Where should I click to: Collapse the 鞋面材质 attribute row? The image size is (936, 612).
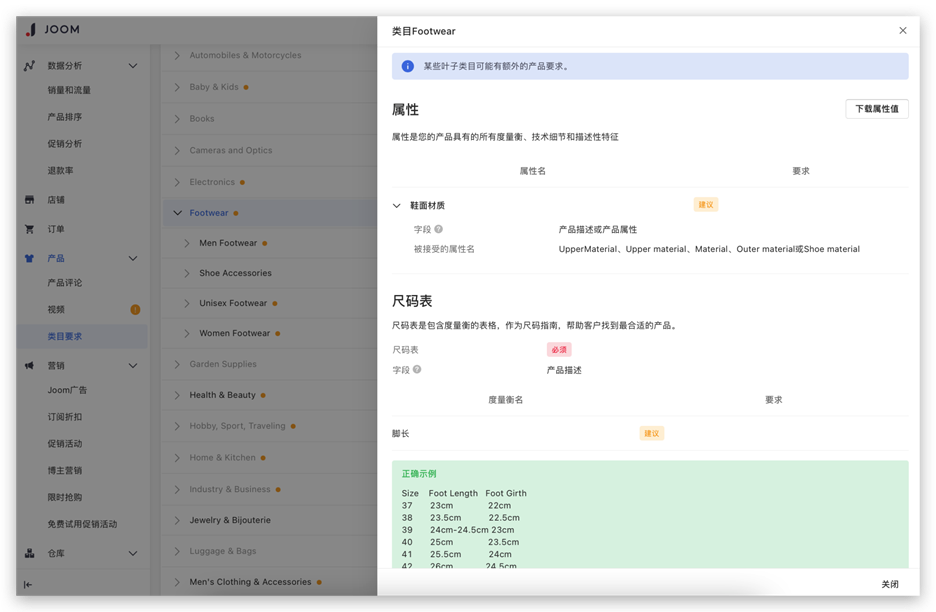[397, 206]
